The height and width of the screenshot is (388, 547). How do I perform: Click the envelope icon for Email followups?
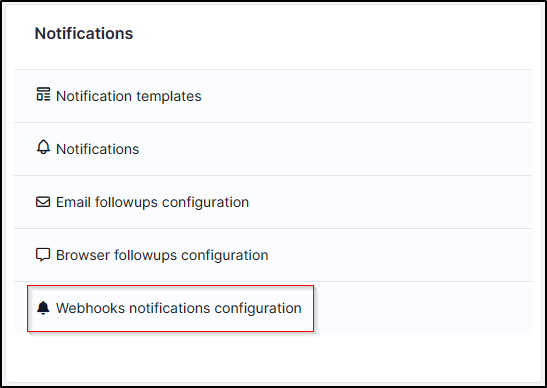click(43, 202)
